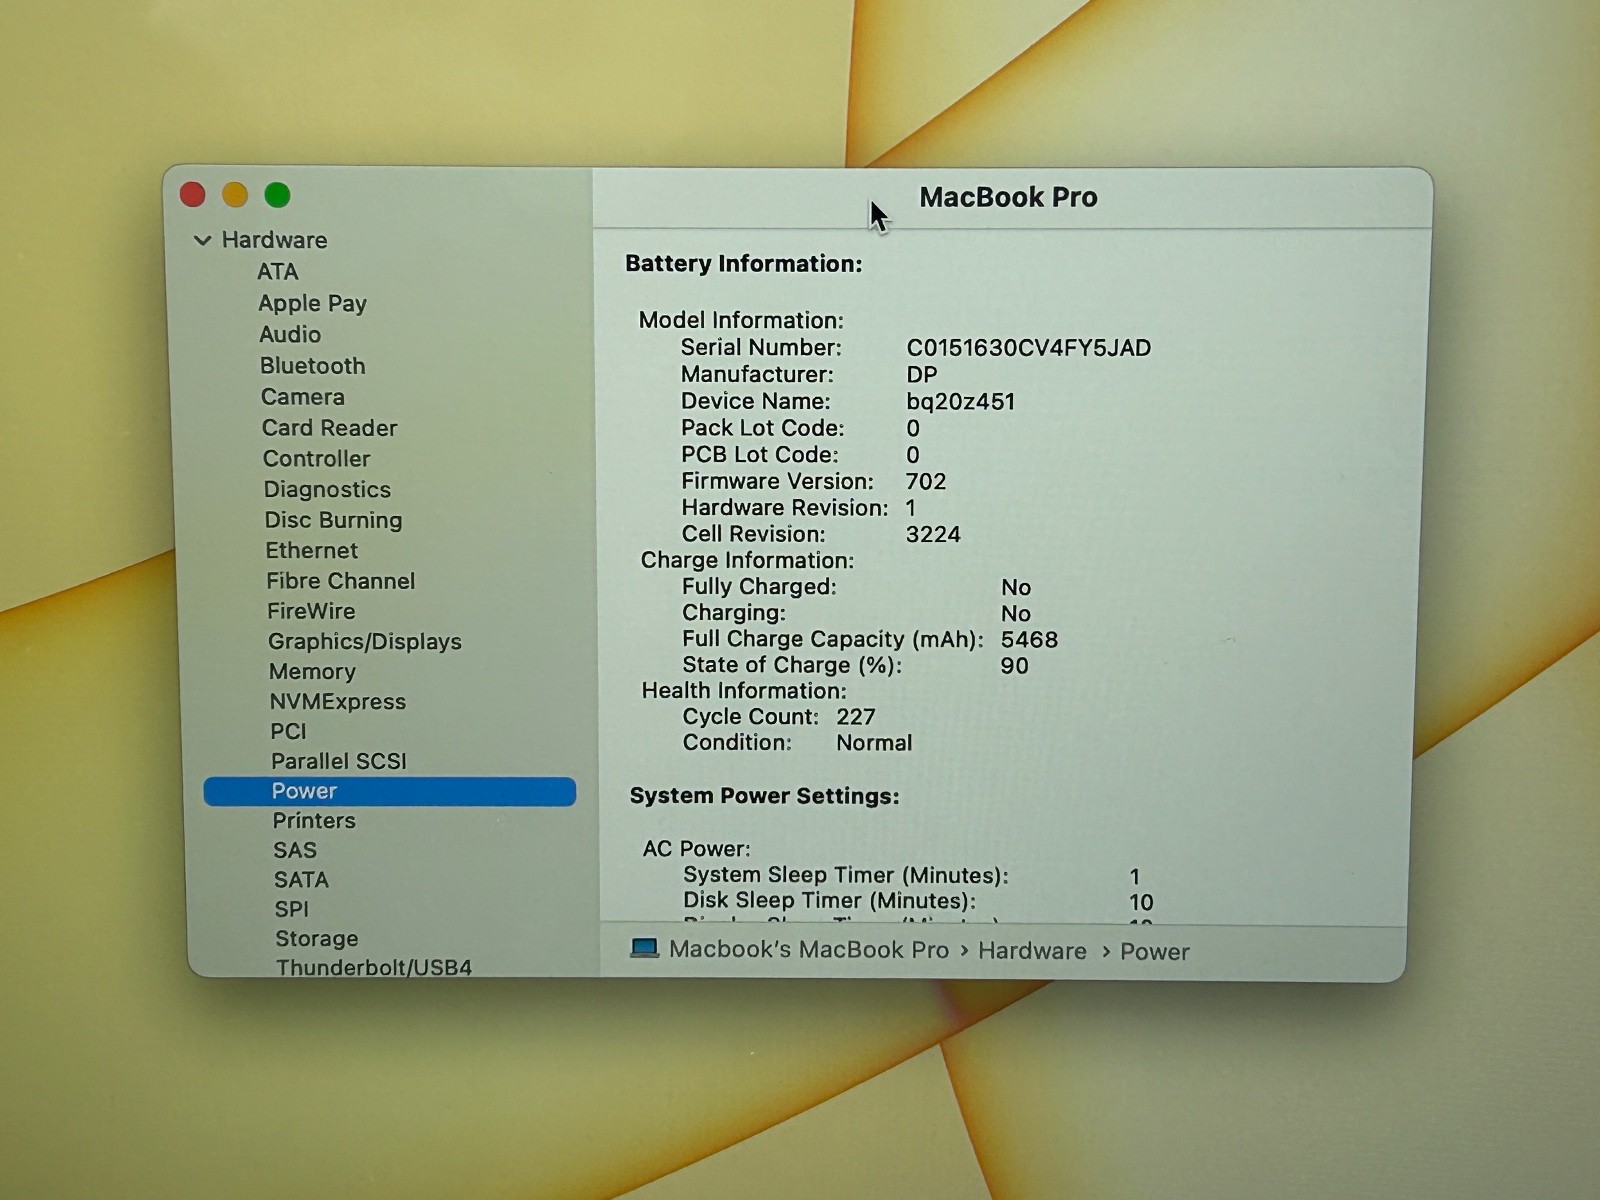View Diagnostics information

tap(327, 490)
